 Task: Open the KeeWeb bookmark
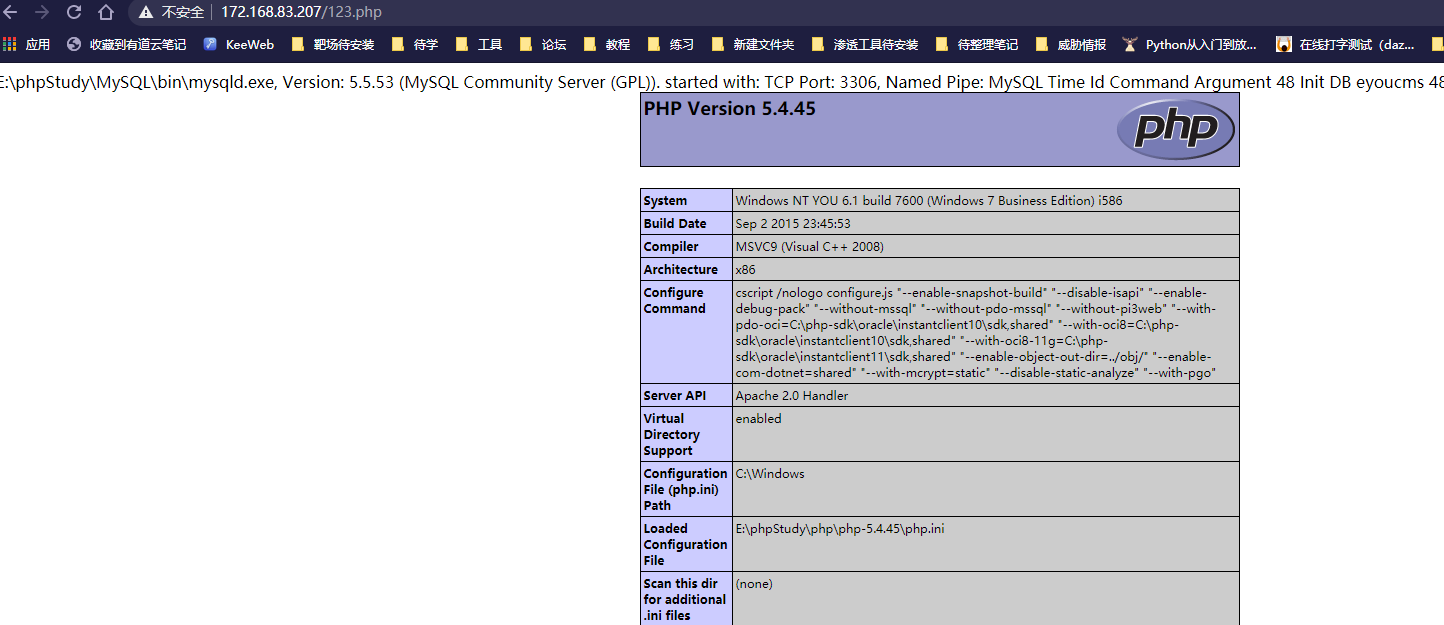238,44
